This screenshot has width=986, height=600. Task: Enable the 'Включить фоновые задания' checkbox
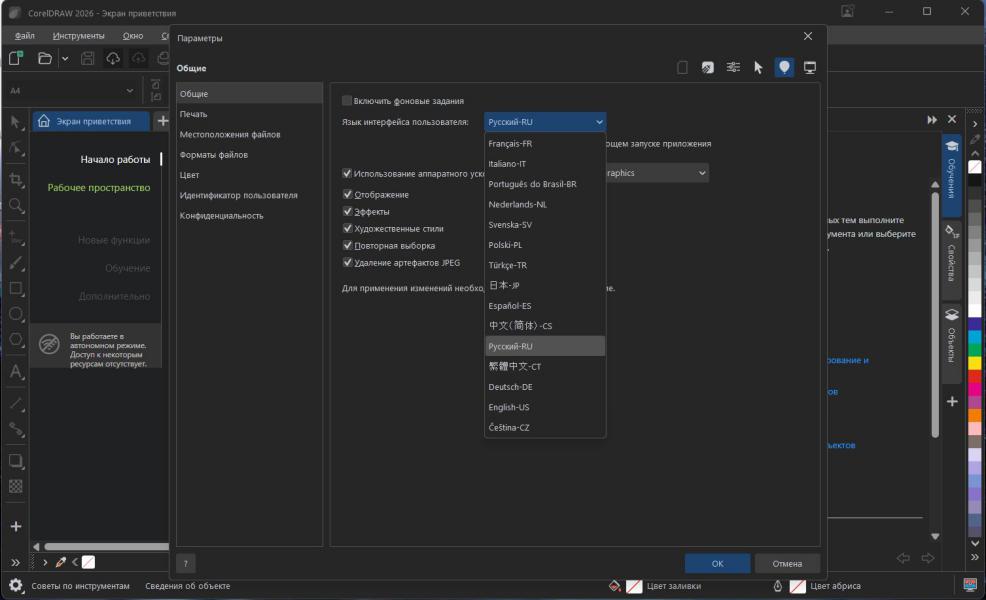click(x=347, y=101)
